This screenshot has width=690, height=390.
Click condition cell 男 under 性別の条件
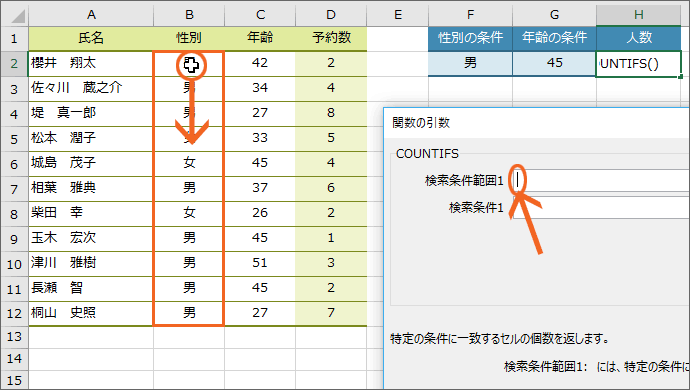tap(470, 63)
